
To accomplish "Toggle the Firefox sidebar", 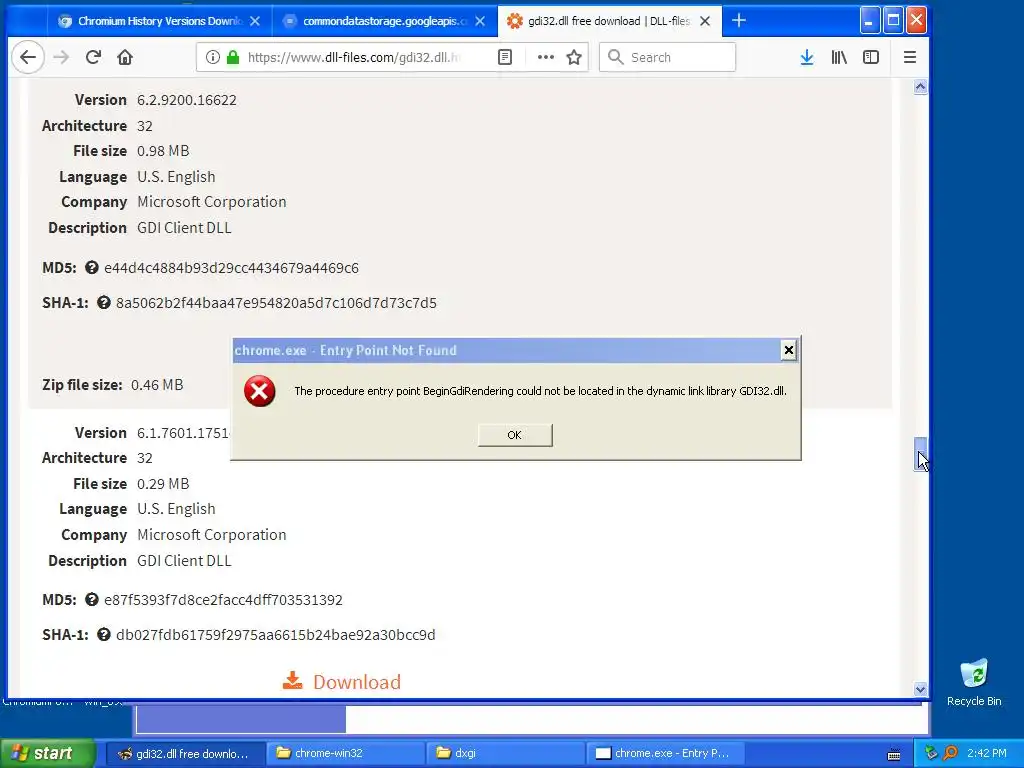I will [x=871, y=57].
